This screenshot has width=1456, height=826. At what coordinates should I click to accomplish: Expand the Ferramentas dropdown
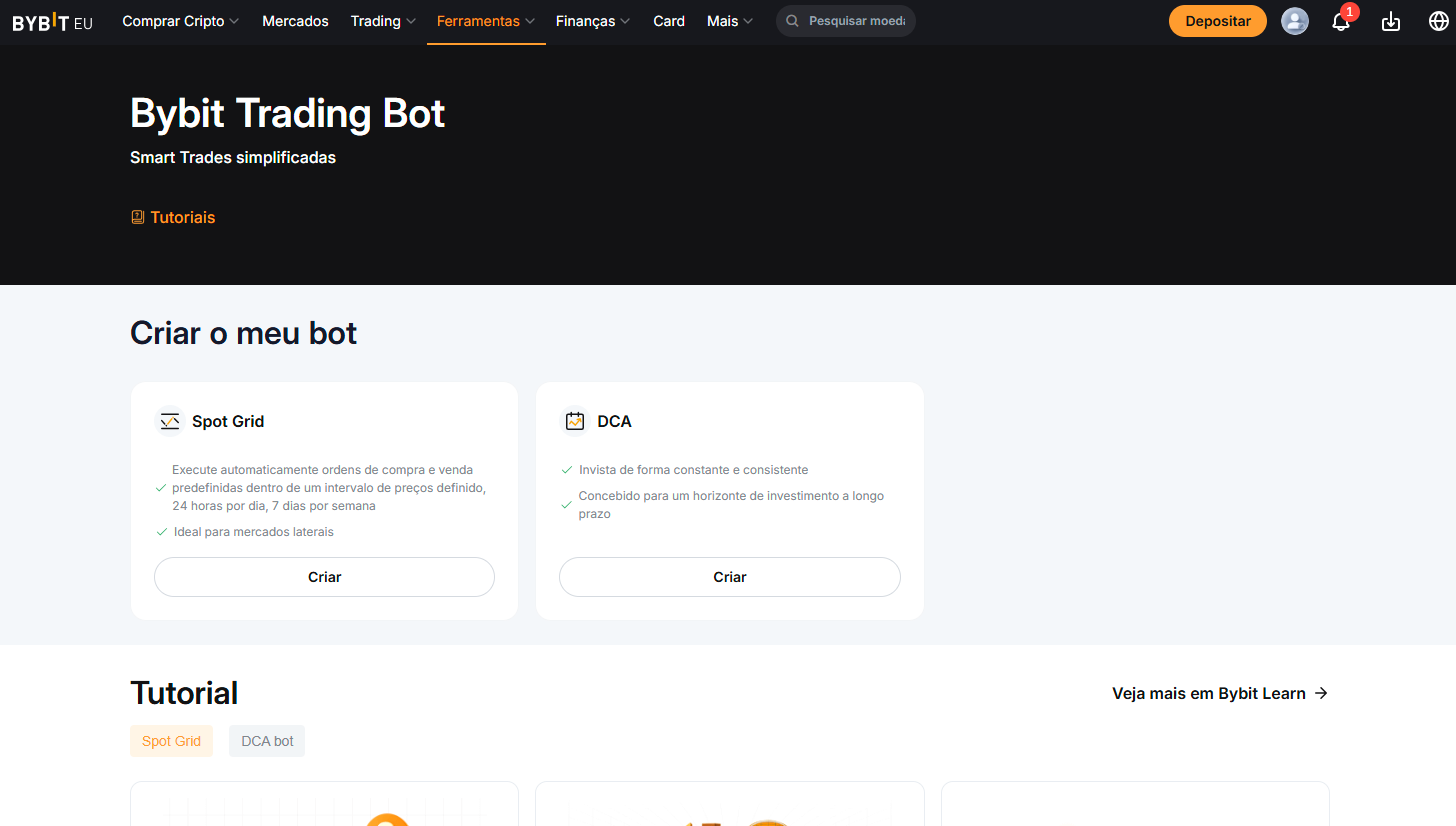pos(486,21)
